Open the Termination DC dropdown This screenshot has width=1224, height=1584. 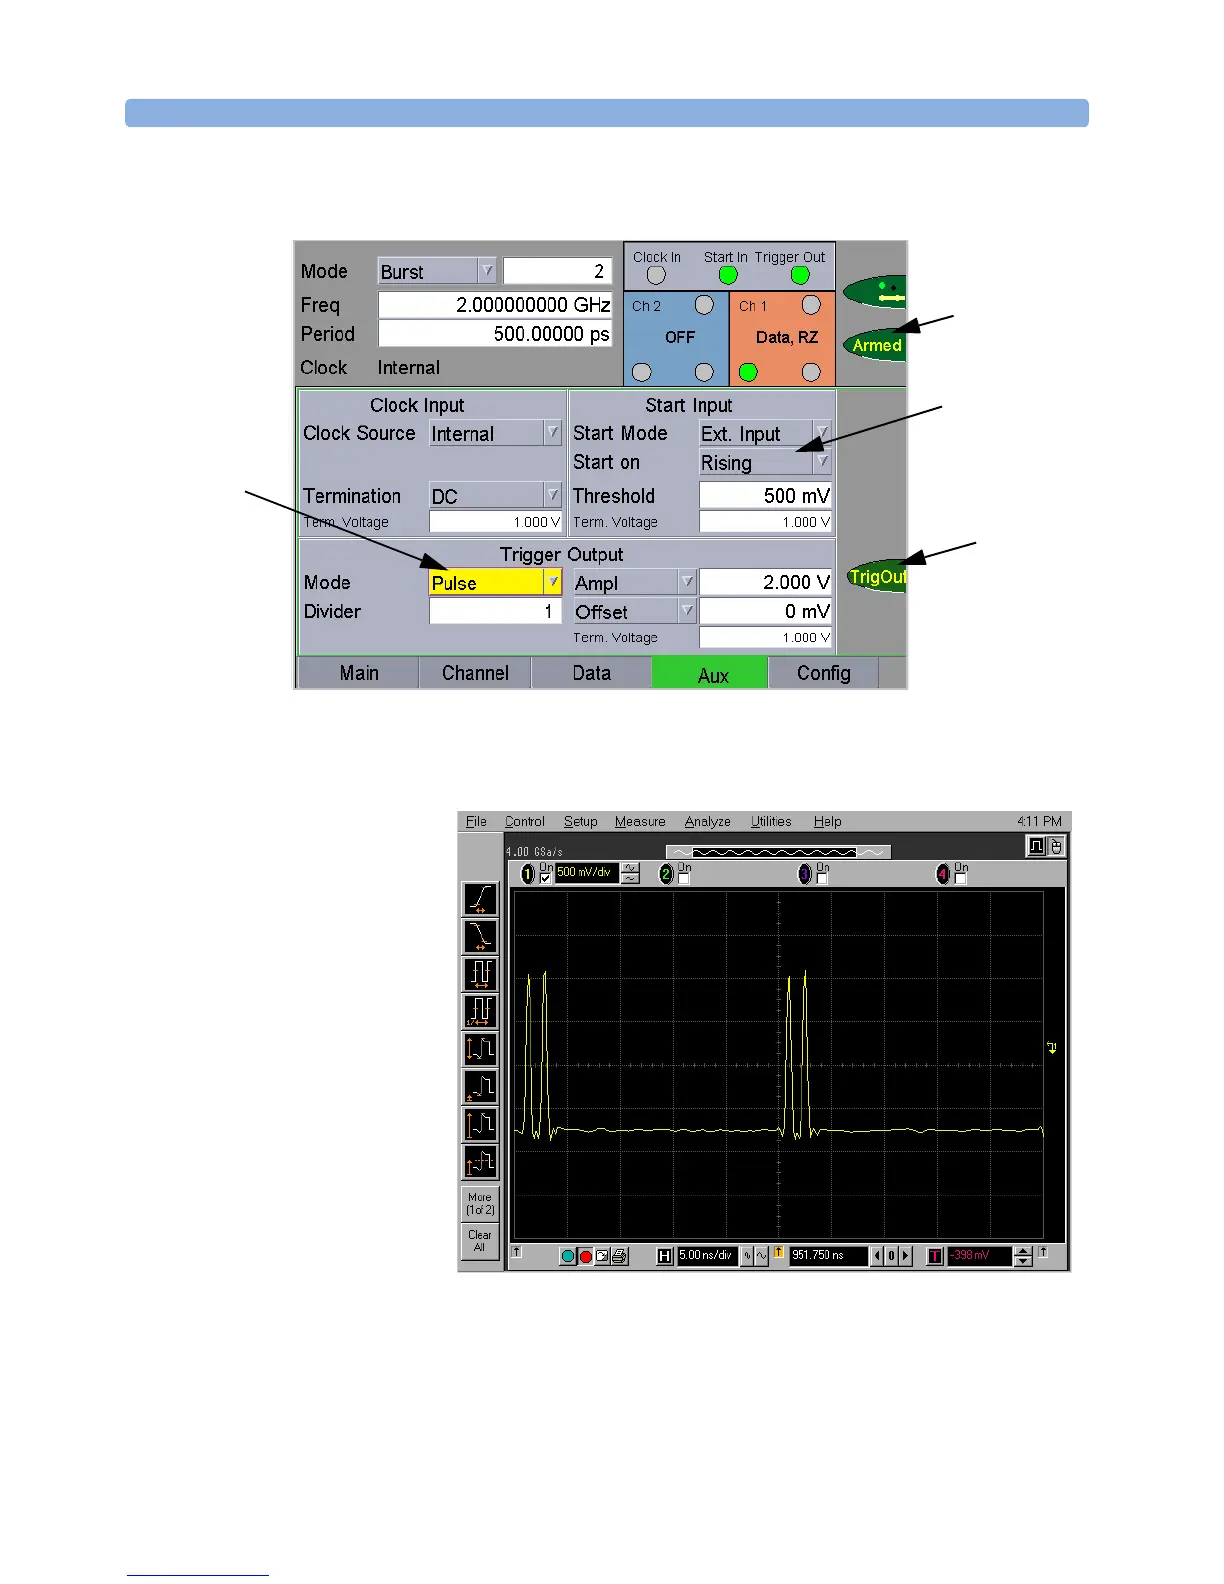(496, 495)
